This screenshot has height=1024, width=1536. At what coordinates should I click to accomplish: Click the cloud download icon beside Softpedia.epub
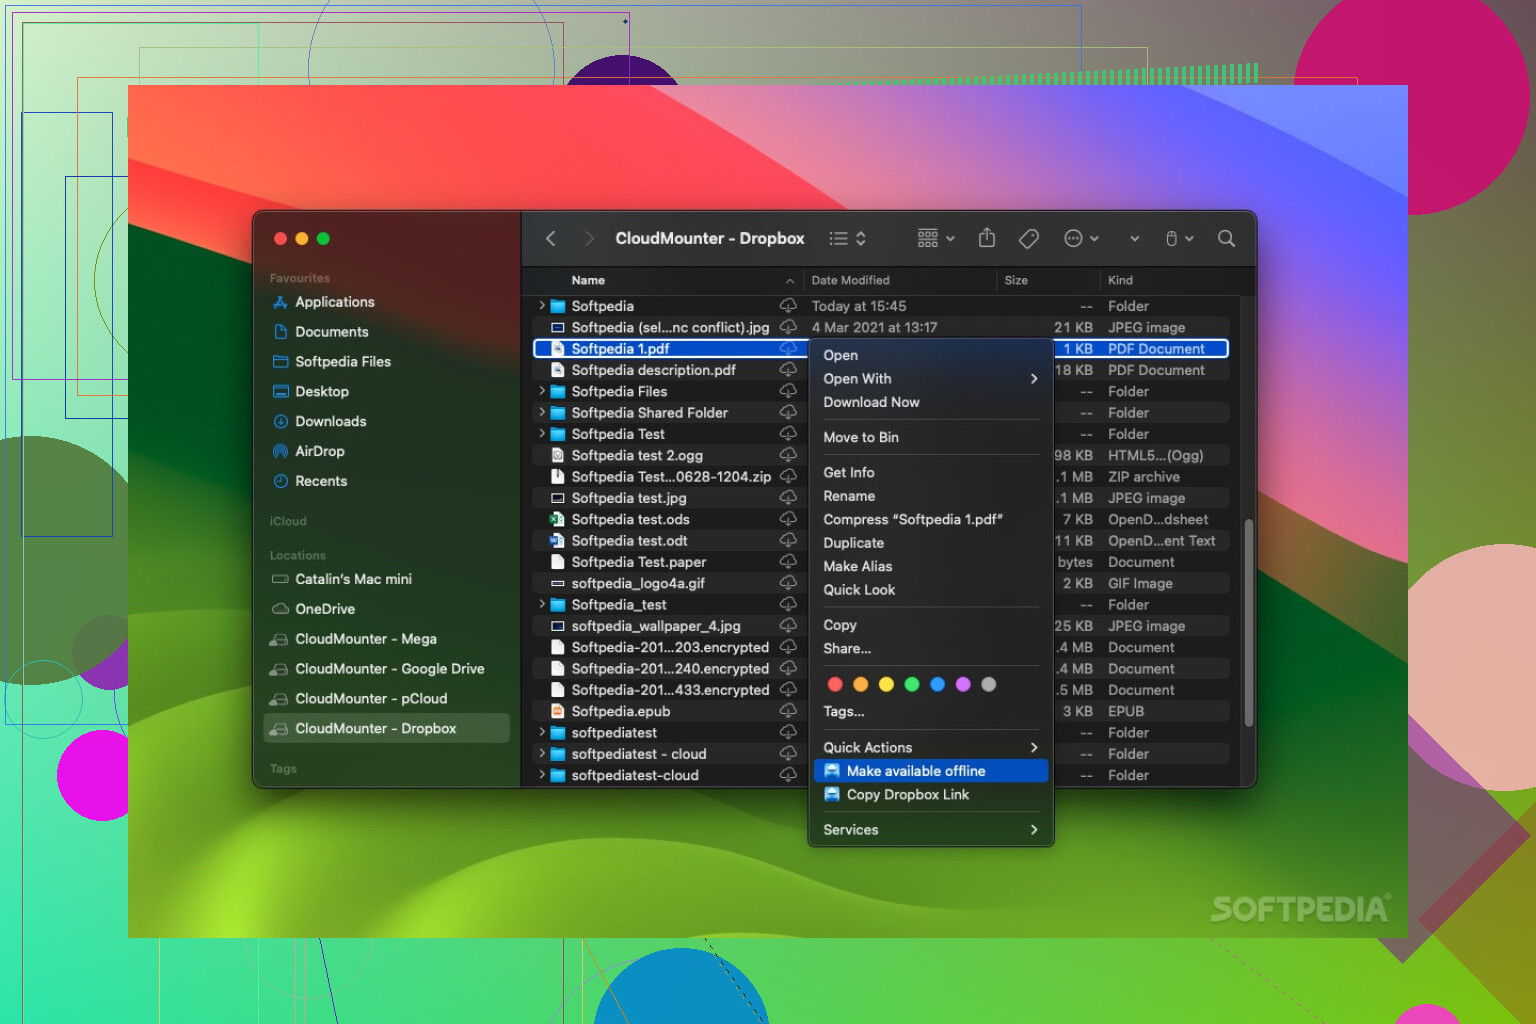[x=788, y=711]
